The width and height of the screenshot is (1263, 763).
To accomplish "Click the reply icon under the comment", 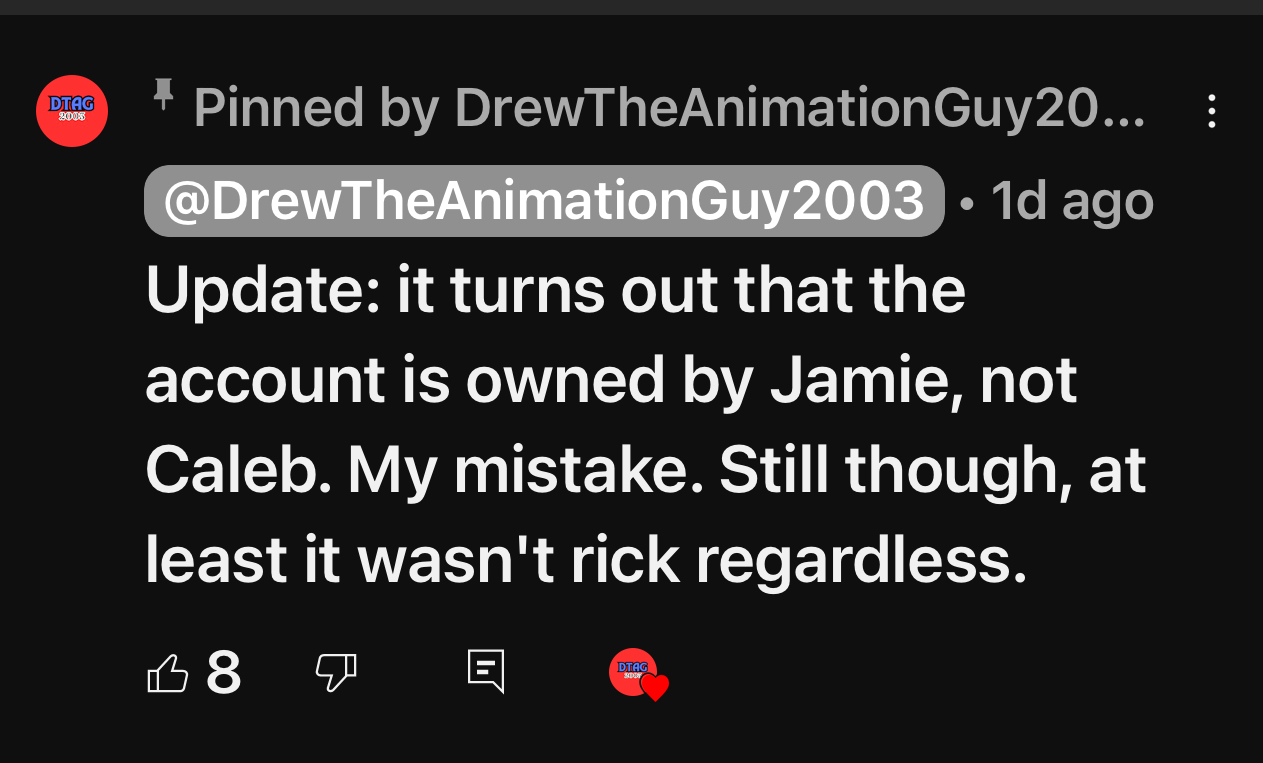I will [x=486, y=672].
